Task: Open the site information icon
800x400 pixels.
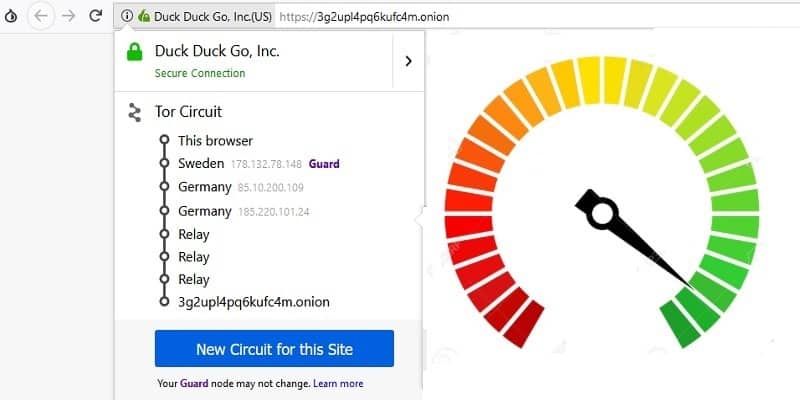Action: click(127, 16)
